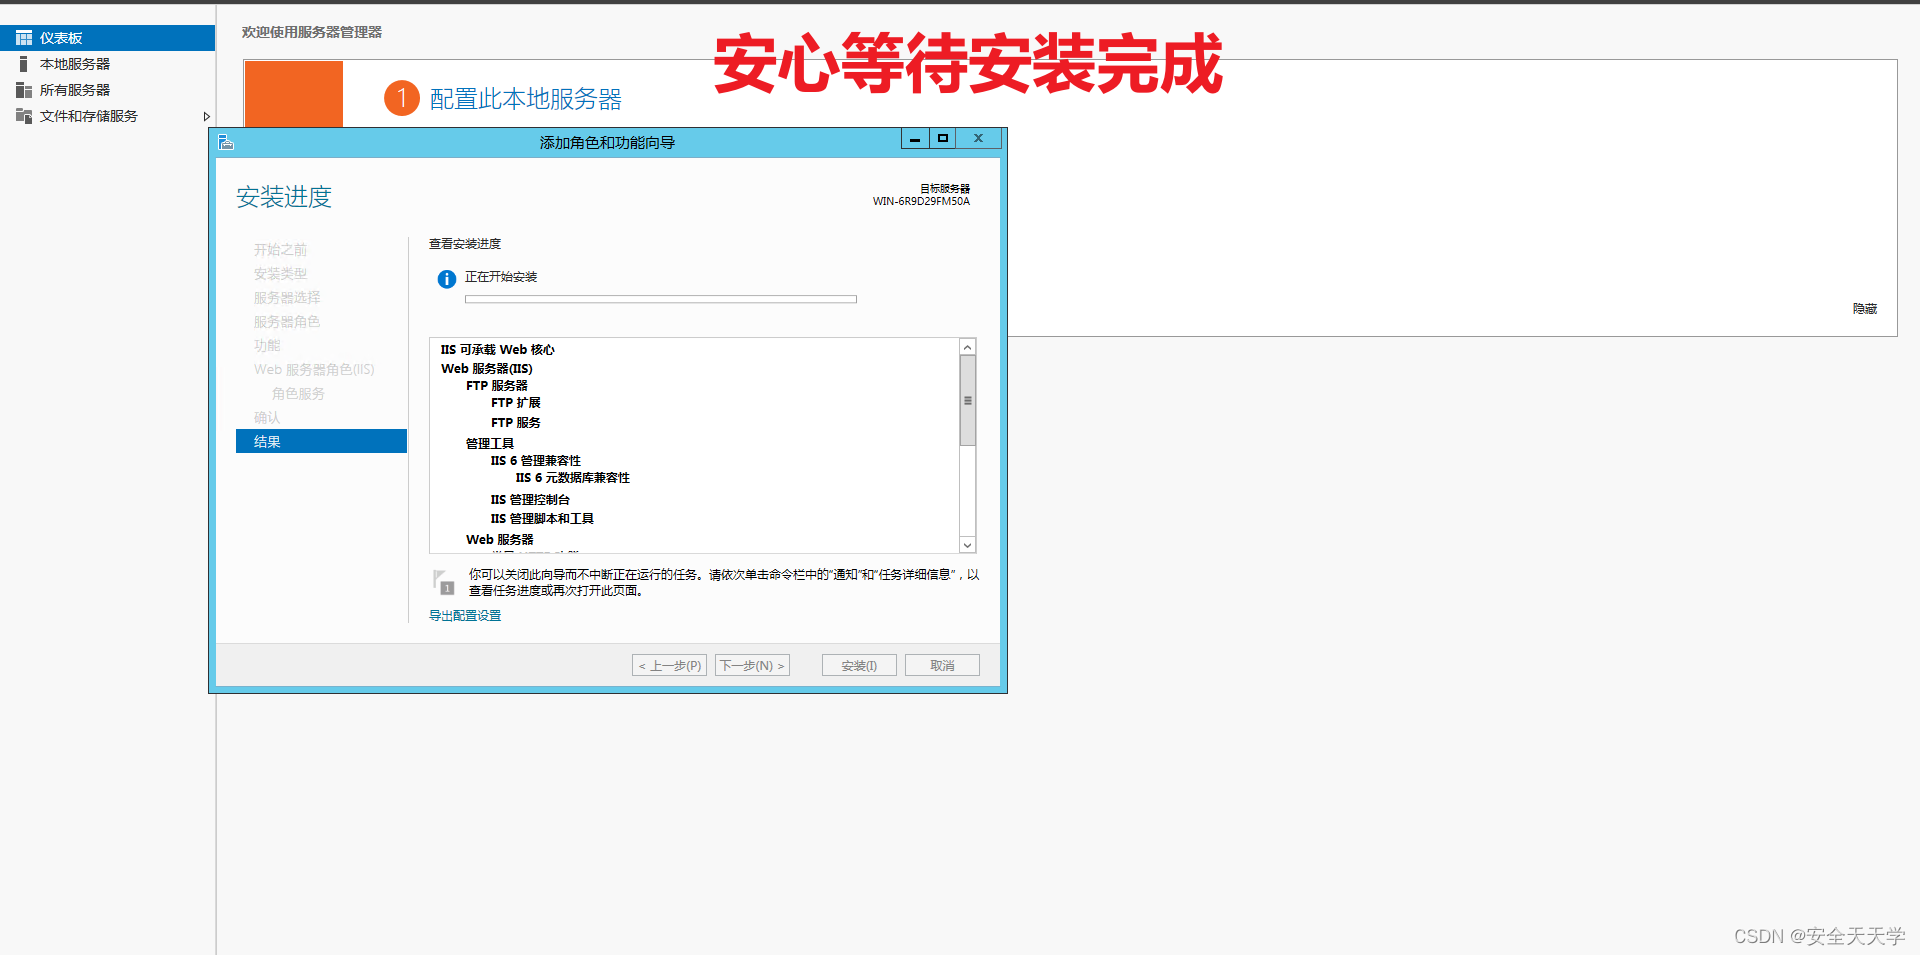
Task: Click the 查看安装进度 label
Action: 465,244
